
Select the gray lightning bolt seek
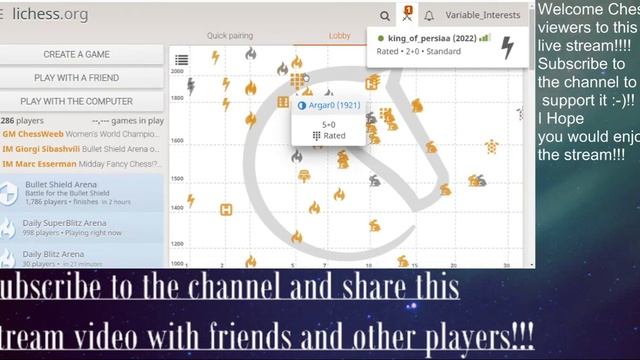(190, 87)
